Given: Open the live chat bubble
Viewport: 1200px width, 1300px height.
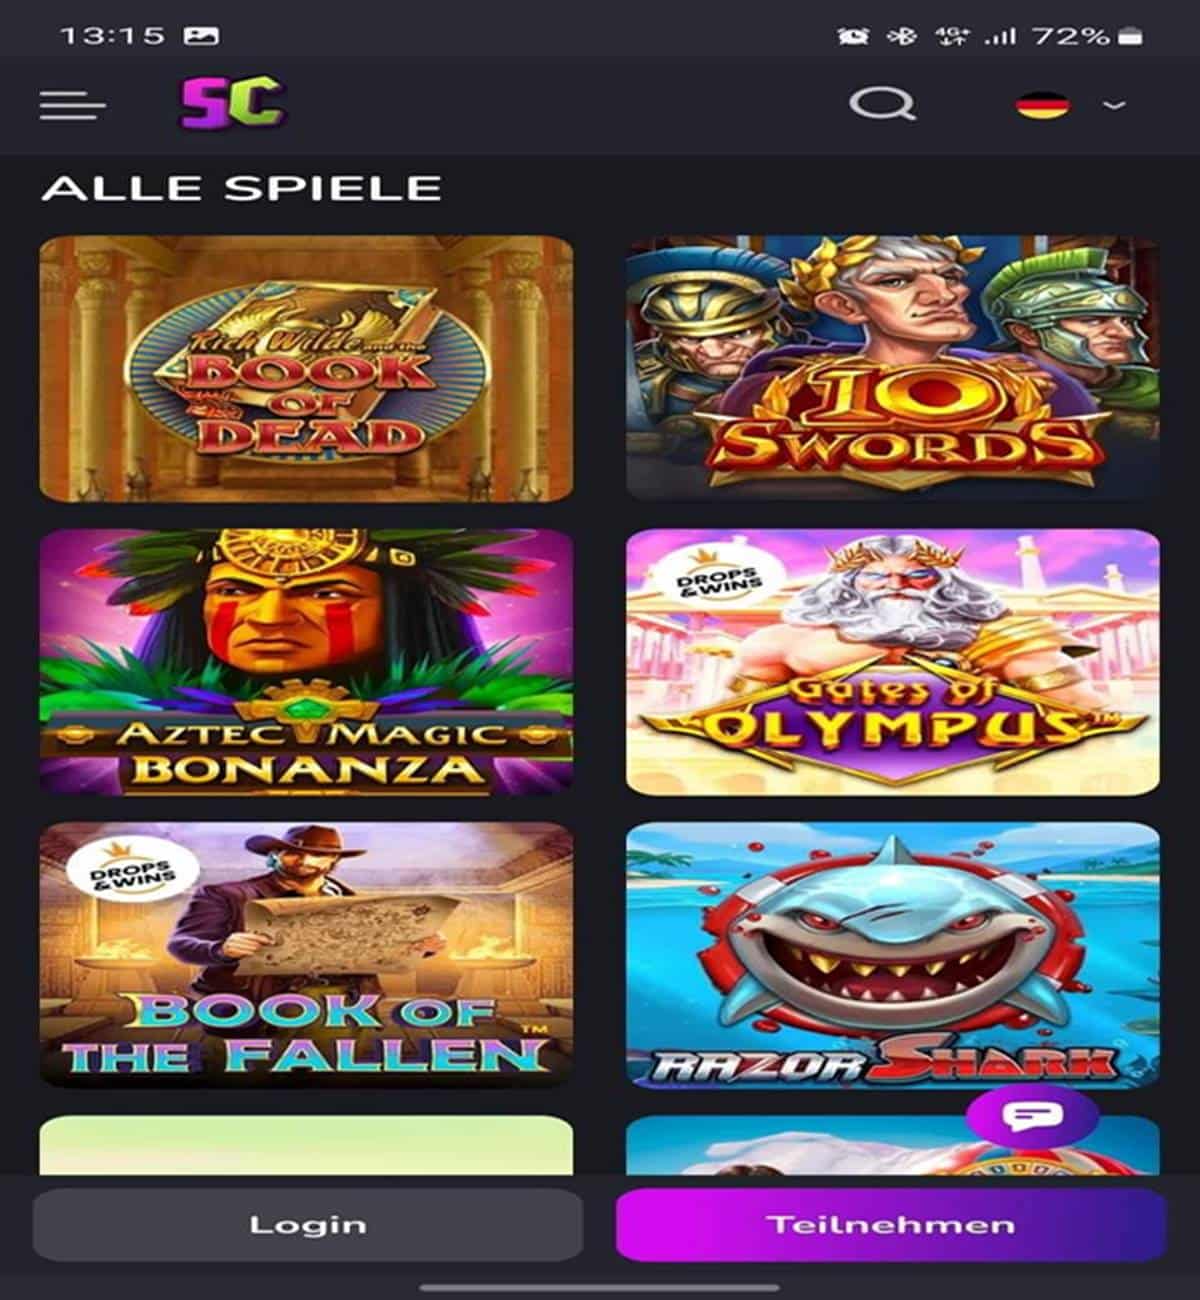Looking at the screenshot, I should pyautogui.click(x=1033, y=1117).
